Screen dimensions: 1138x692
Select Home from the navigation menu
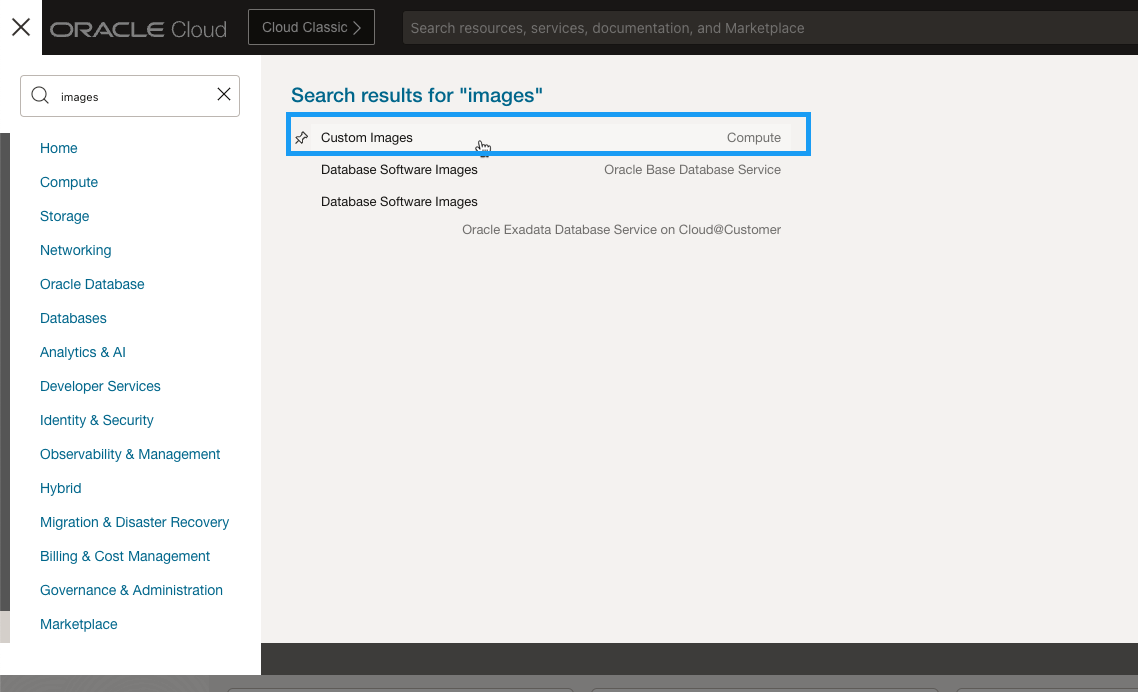[x=58, y=148]
